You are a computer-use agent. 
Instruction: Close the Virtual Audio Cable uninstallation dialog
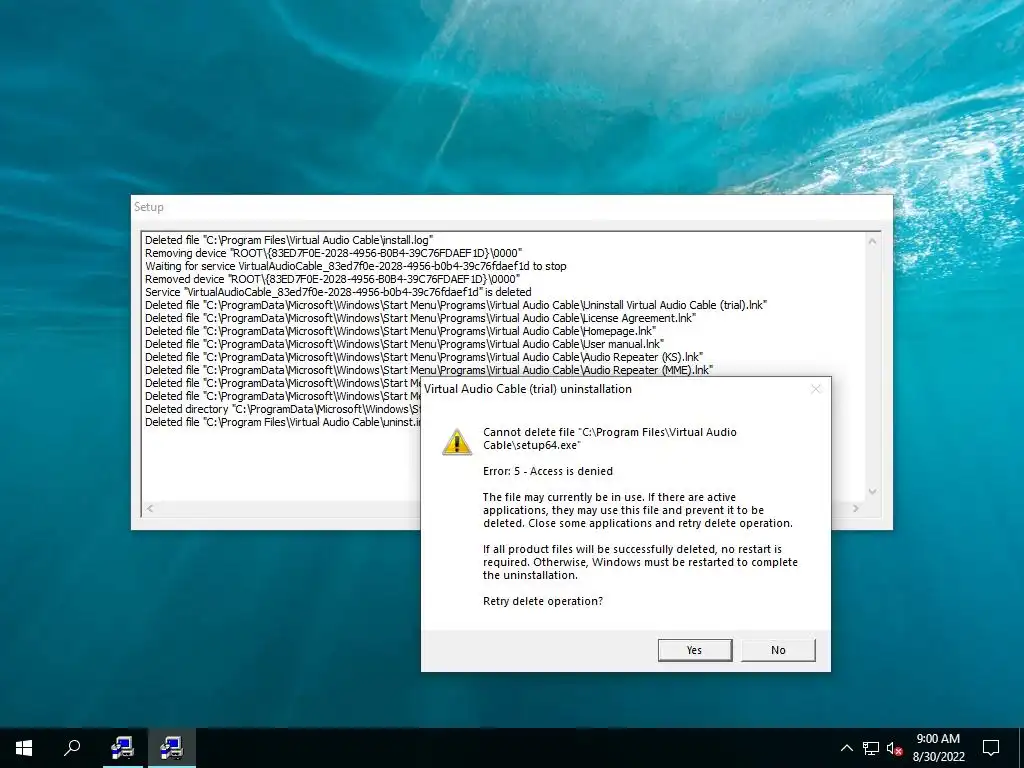tap(816, 389)
